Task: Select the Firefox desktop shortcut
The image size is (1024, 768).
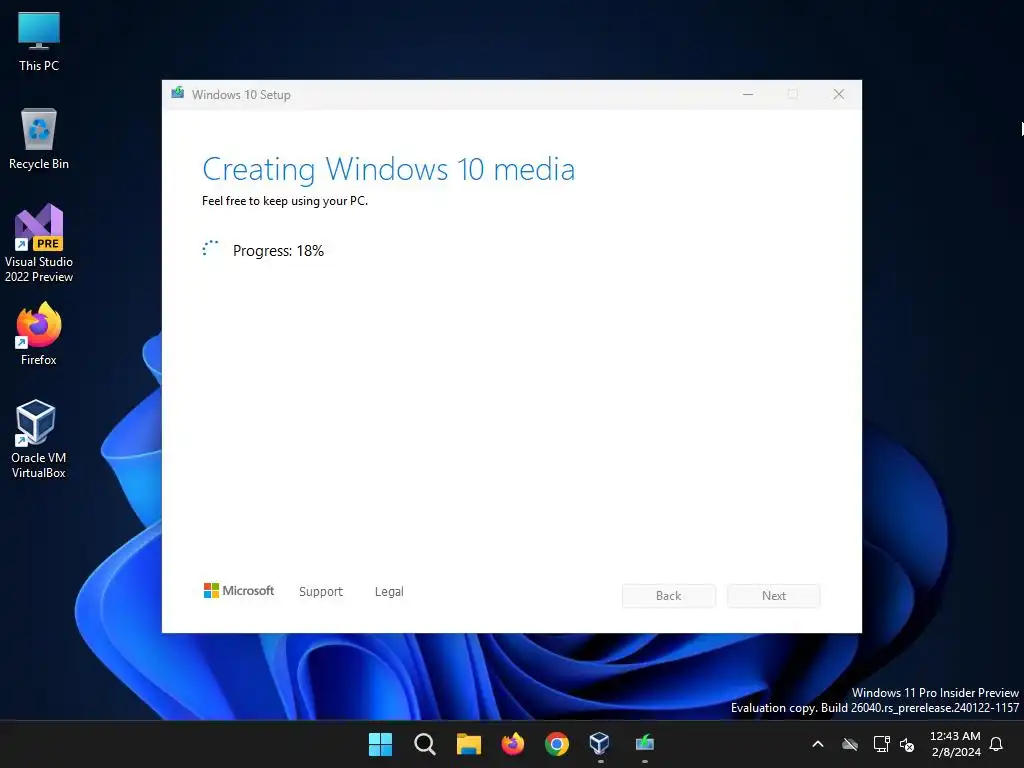Action: 39,334
